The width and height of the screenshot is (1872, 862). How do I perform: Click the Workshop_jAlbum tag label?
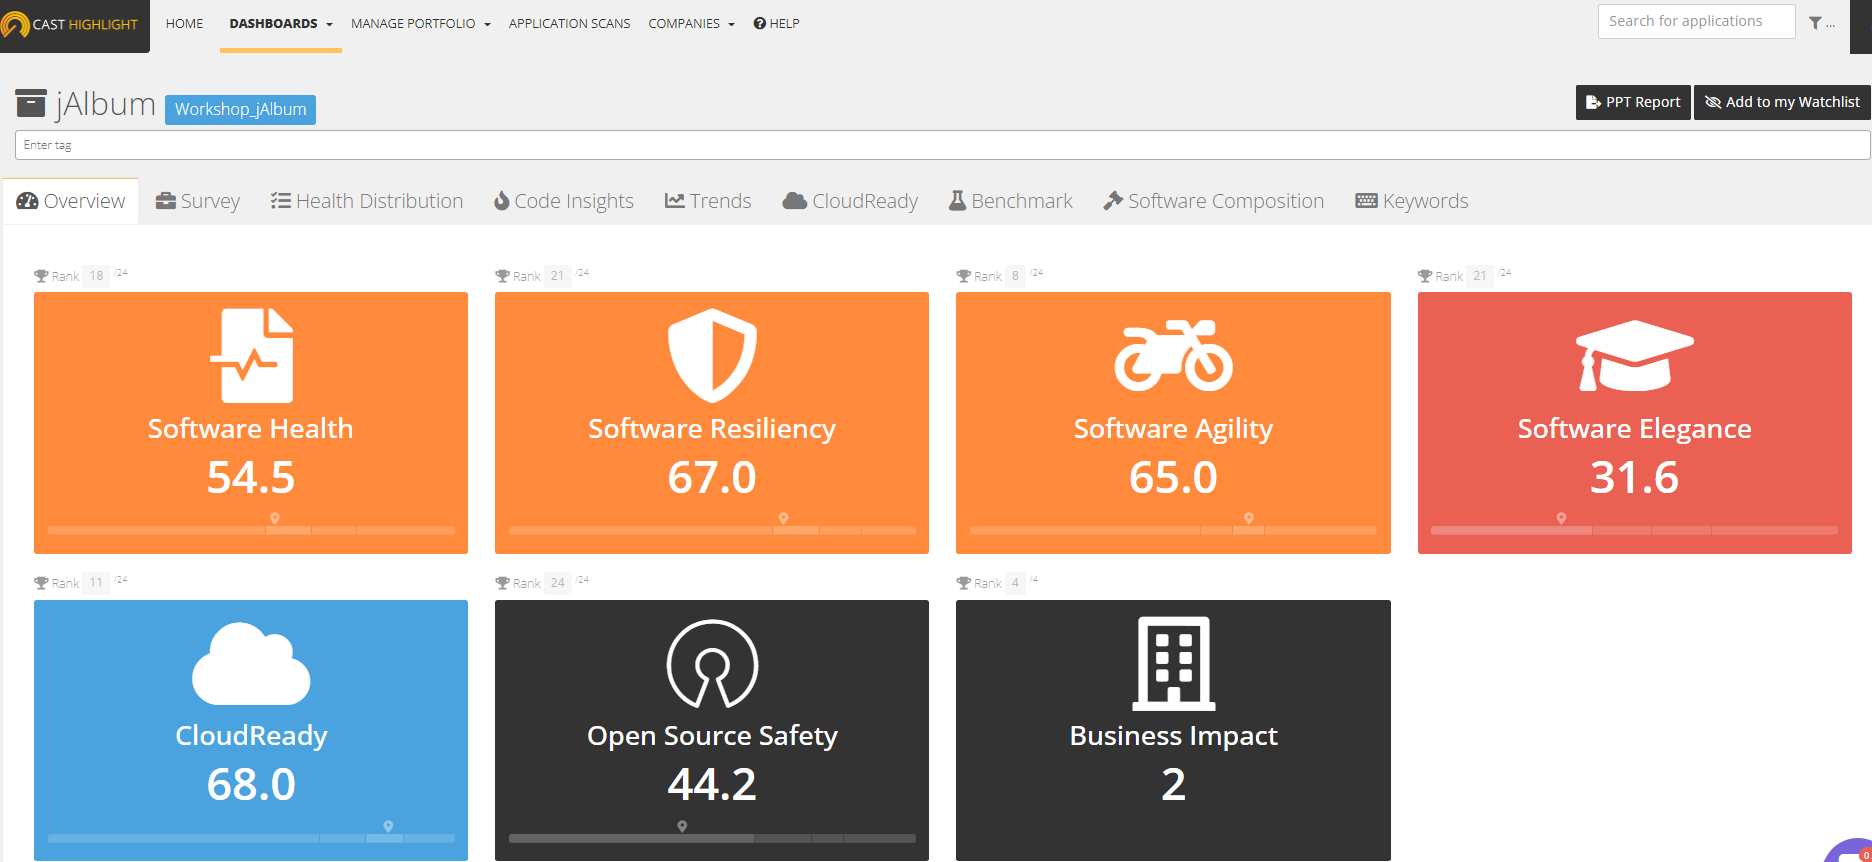click(240, 109)
